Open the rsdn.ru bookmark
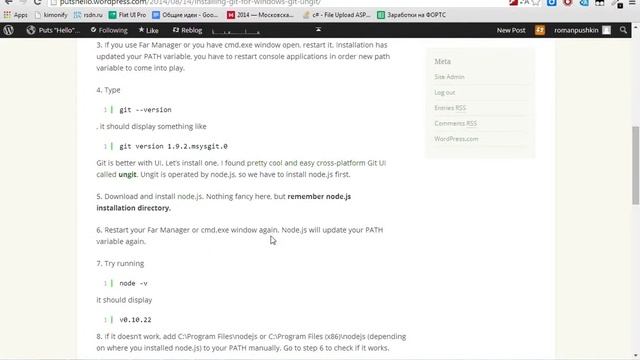Screen dimensions: 640x360 pos(88,15)
